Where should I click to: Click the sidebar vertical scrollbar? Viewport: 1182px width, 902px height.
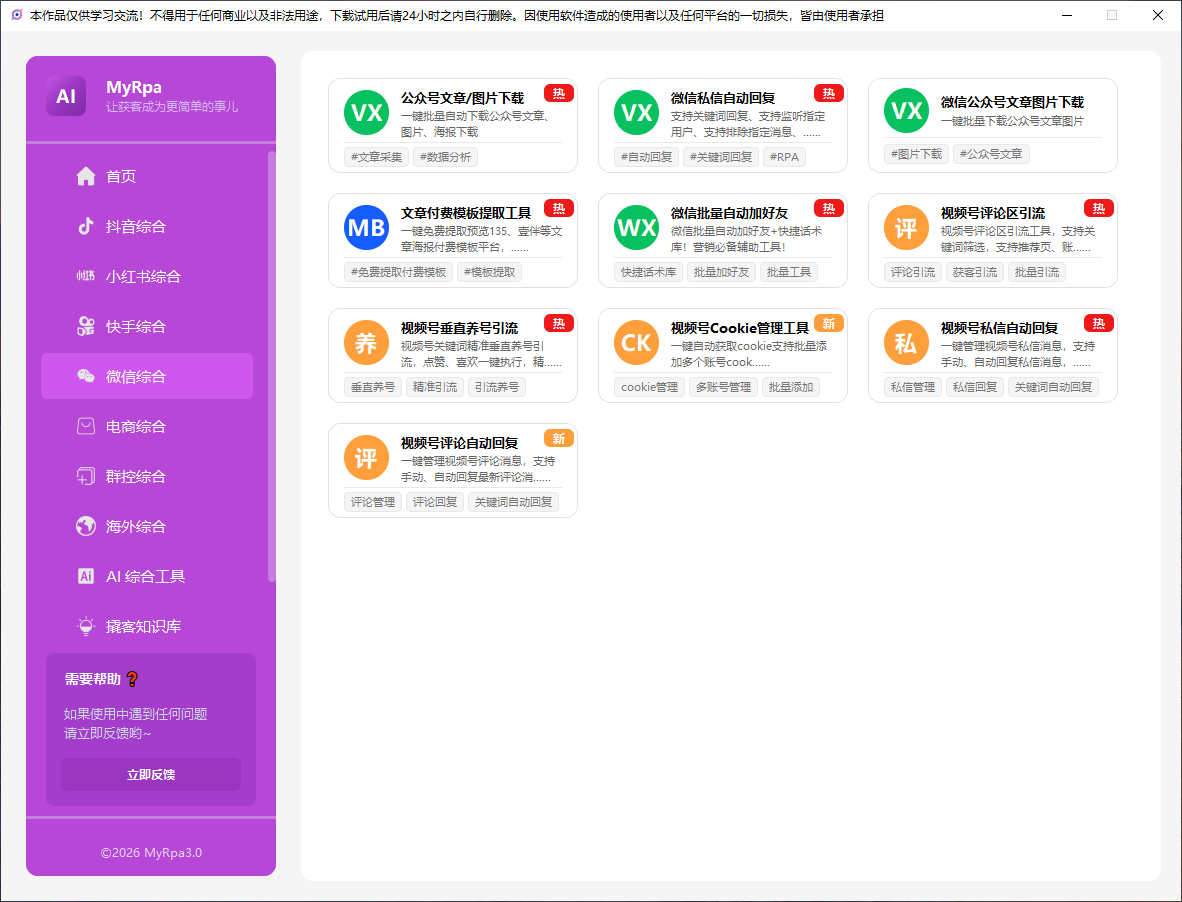point(271,366)
